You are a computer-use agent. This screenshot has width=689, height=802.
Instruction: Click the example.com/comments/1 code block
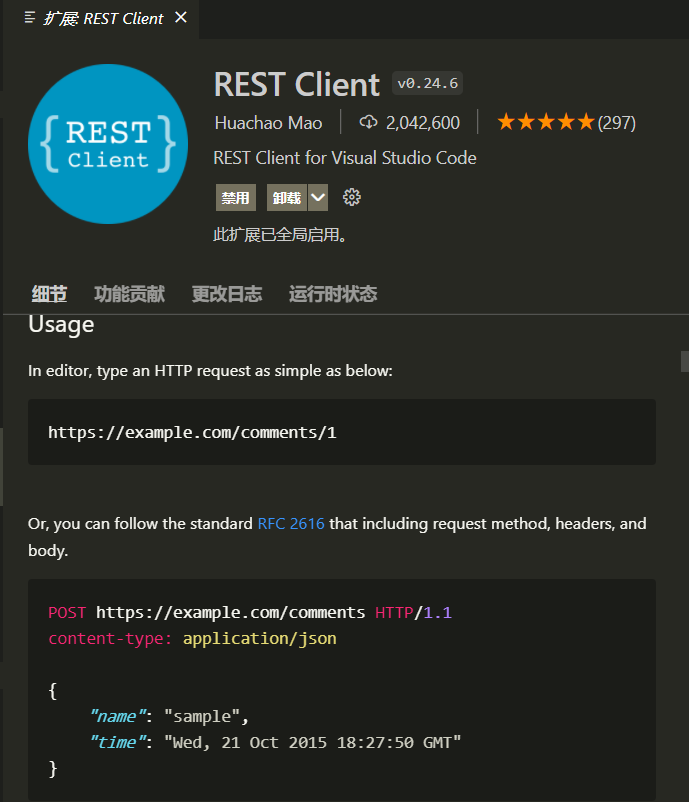(x=341, y=432)
